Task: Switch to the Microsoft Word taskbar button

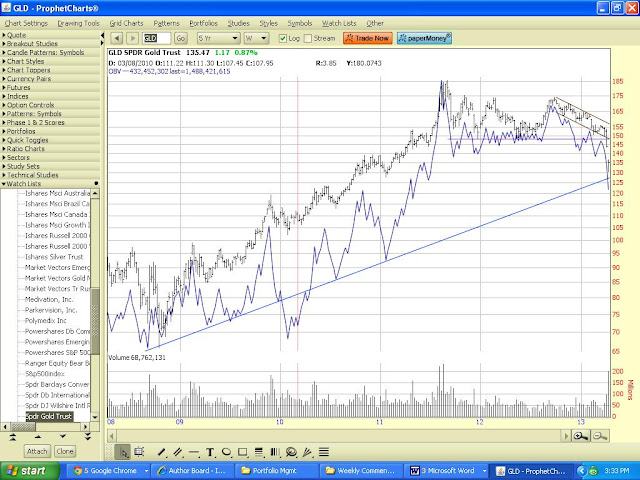Action: (448, 471)
